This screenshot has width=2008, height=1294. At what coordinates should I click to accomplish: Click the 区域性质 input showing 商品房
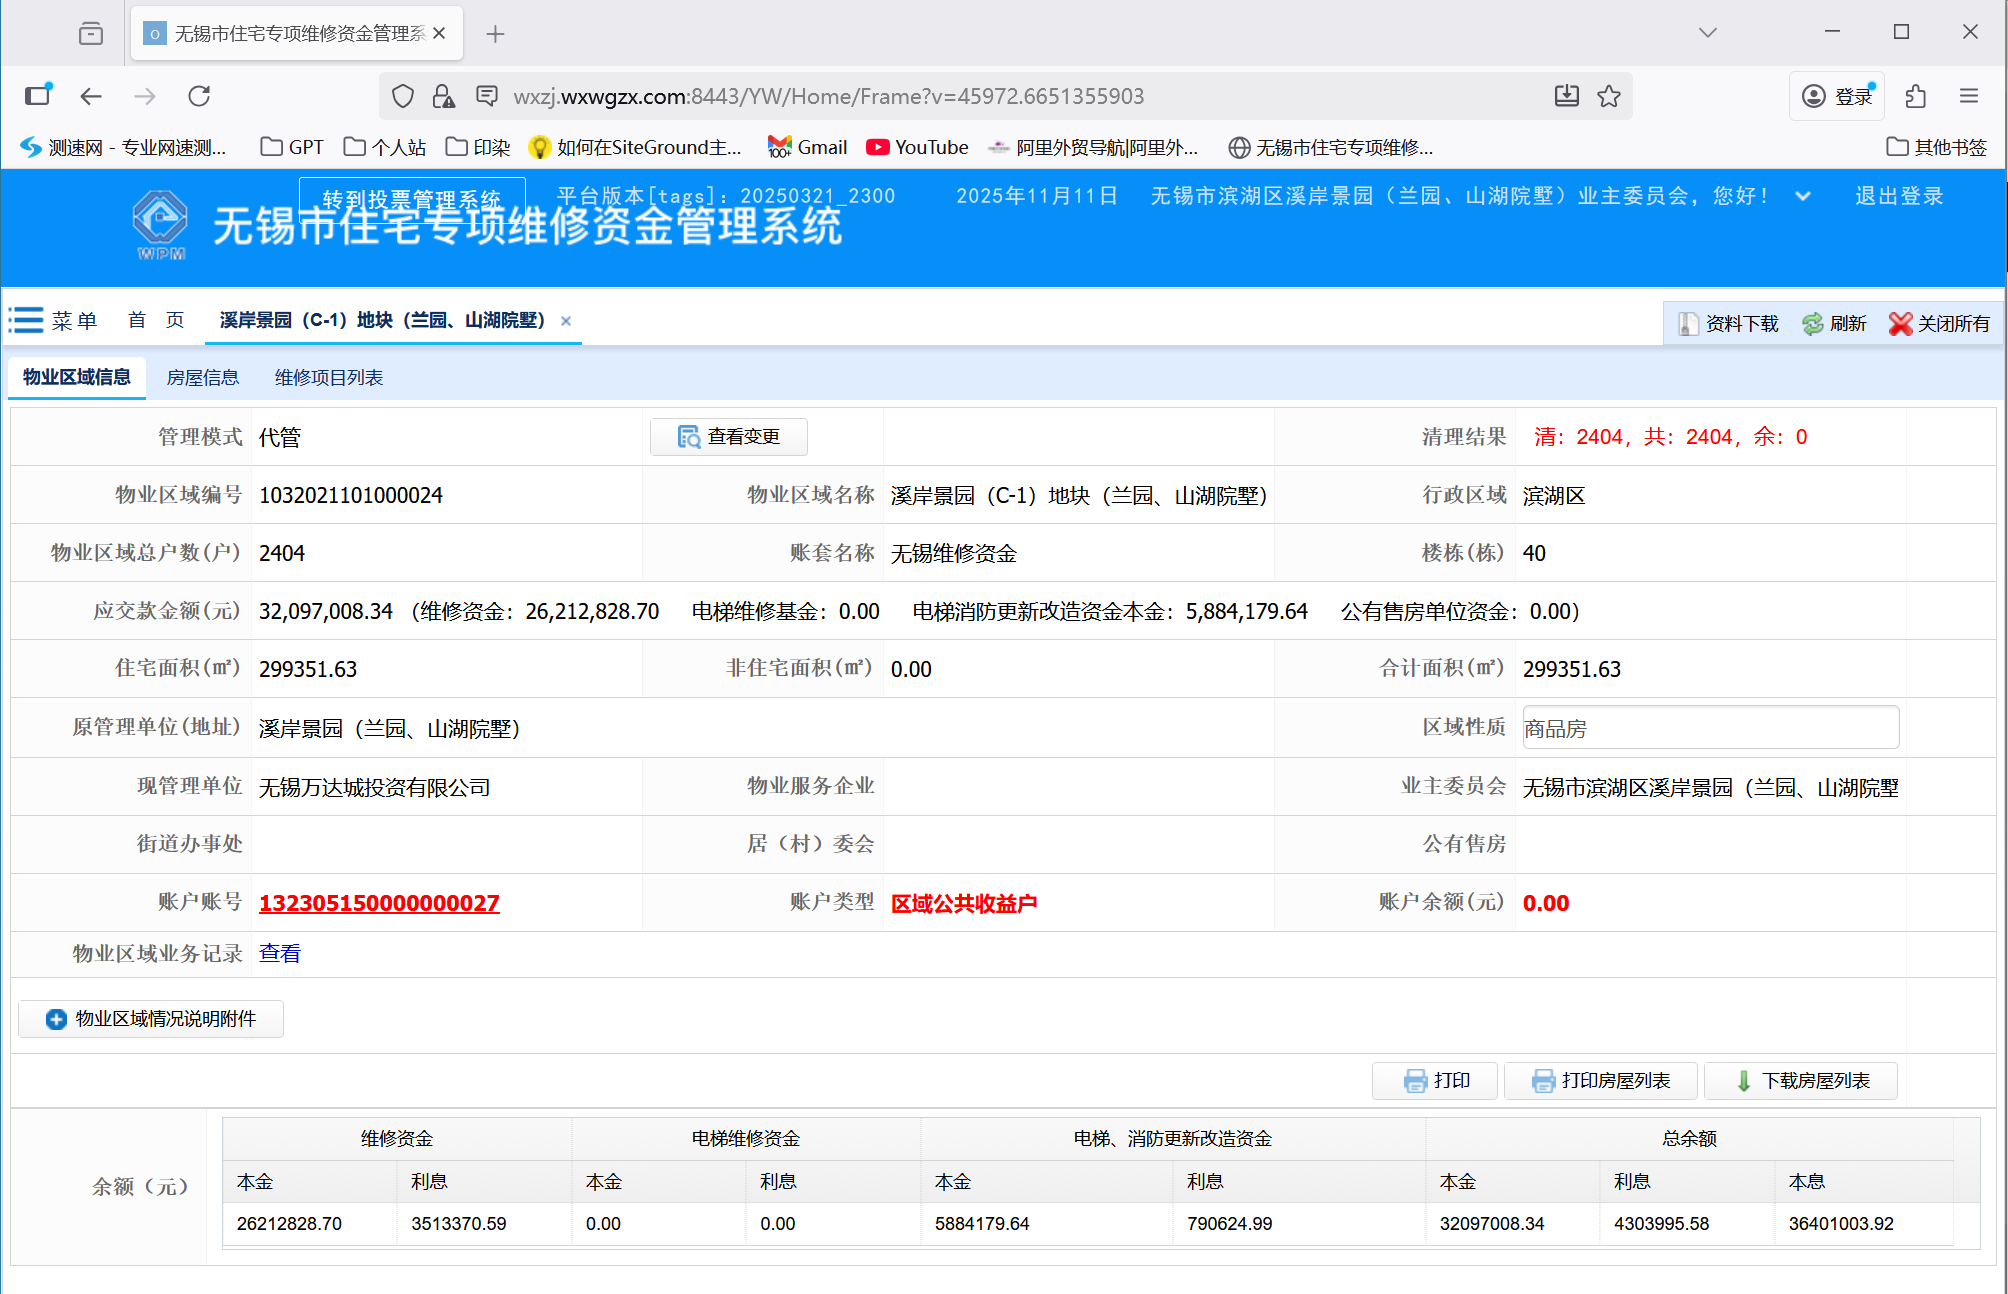1710,727
